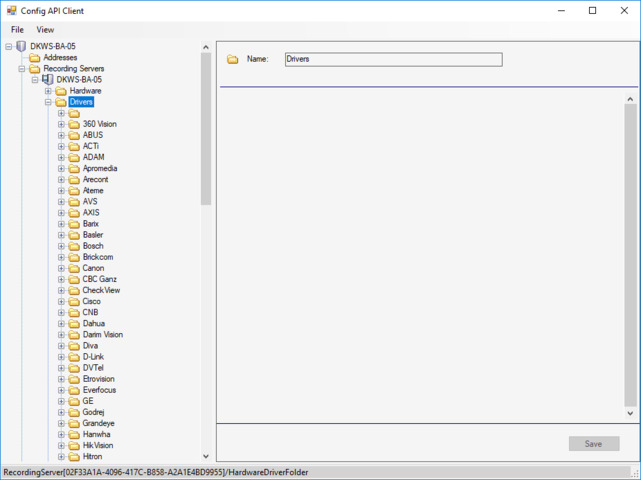Viewport: 641px width, 480px height.
Task: Click the DKWS-BA-05 root server icon
Action: point(21,47)
